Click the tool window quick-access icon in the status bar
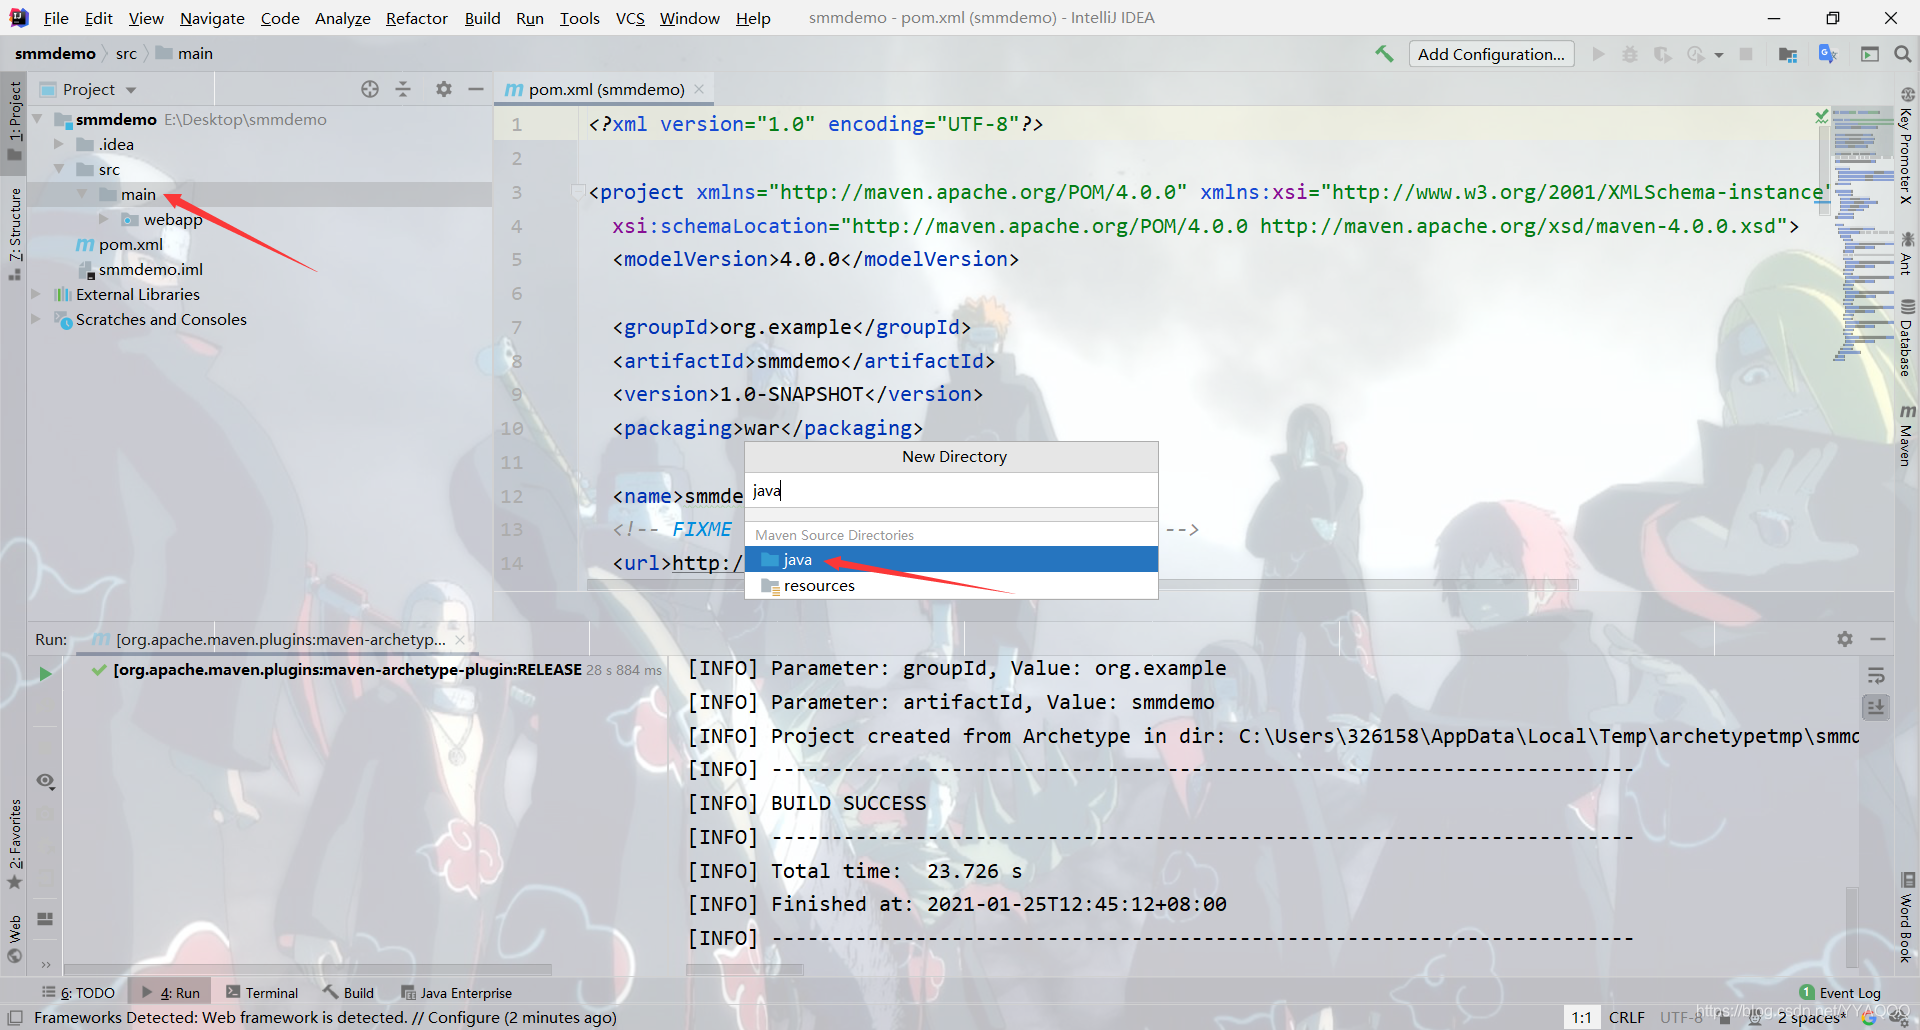The image size is (1920, 1030). pyautogui.click(x=15, y=1017)
